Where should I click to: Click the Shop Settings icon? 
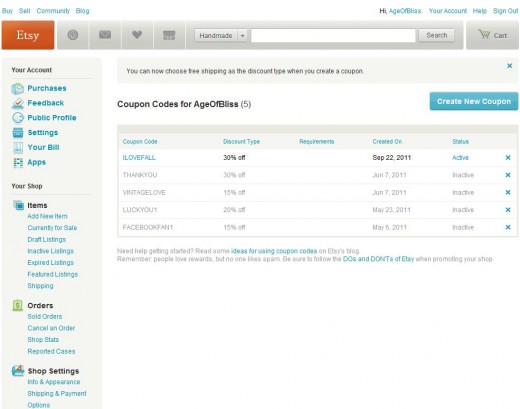tap(18, 370)
